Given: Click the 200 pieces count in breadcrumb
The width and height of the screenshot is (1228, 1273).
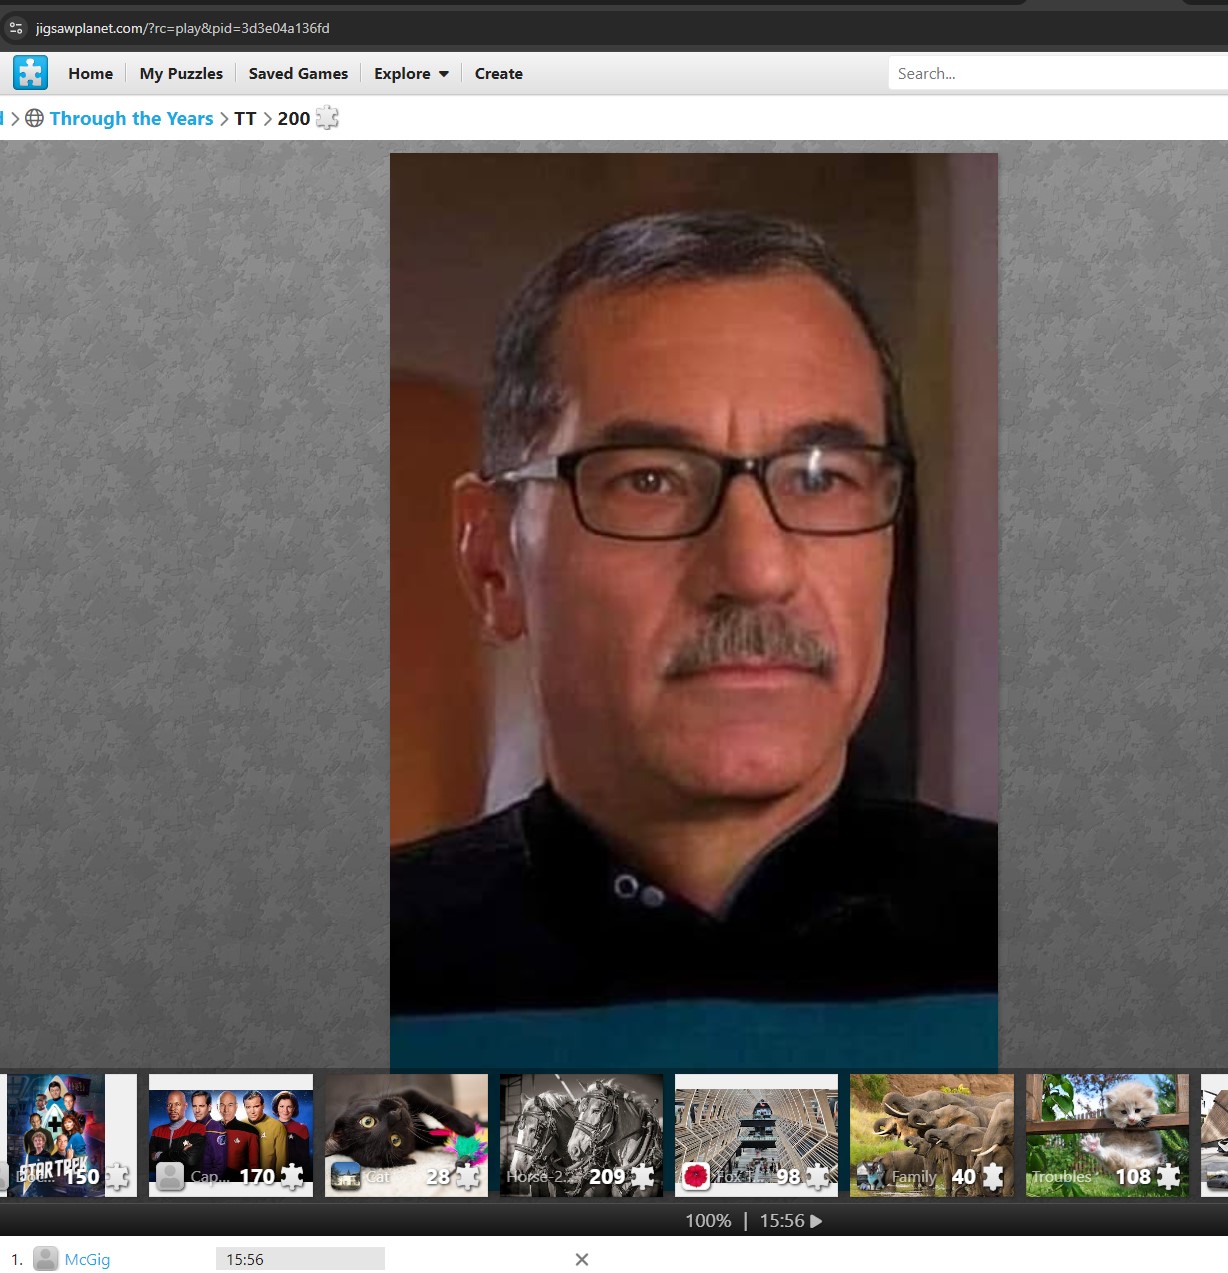Looking at the screenshot, I should (294, 118).
